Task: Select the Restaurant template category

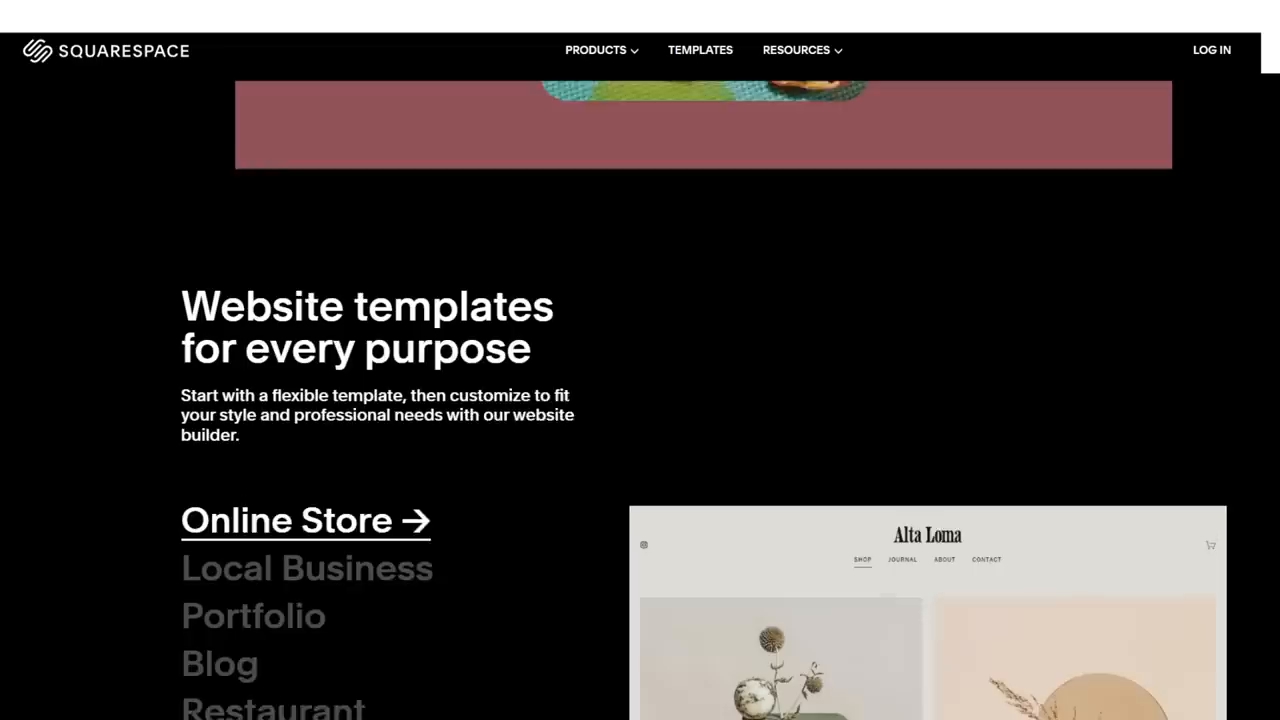Action: (273, 708)
